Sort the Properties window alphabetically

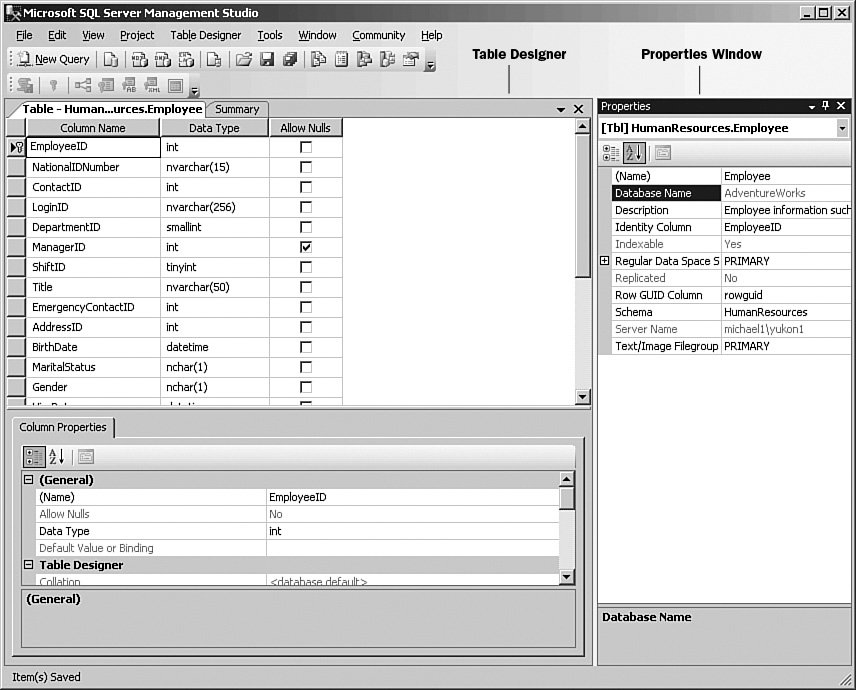[634, 153]
